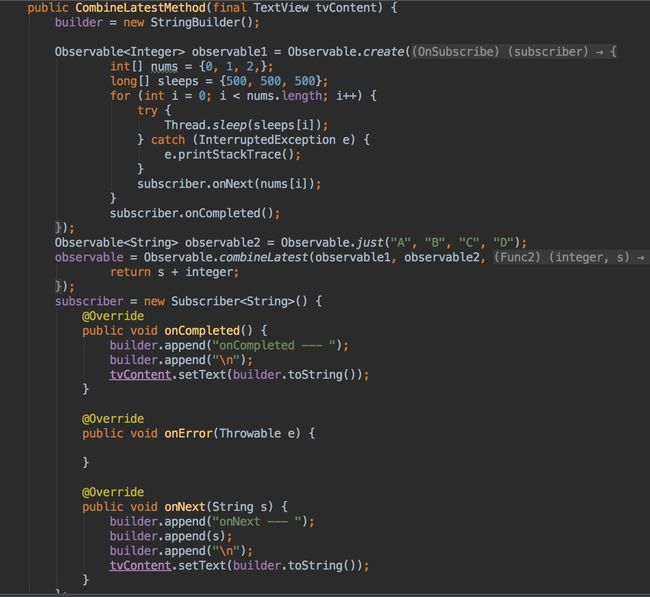Click "e.printStackTrace()" statement
Image resolution: width=650 pixels, height=597 pixels.
click(x=229, y=154)
